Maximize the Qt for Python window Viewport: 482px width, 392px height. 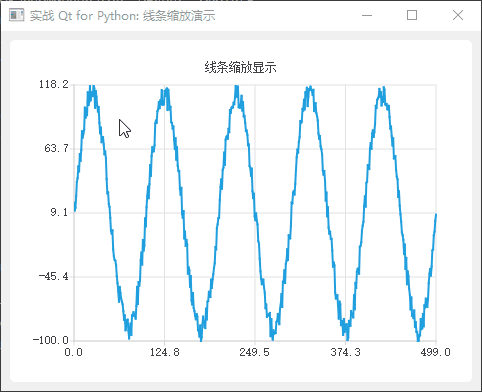(412, 15)
